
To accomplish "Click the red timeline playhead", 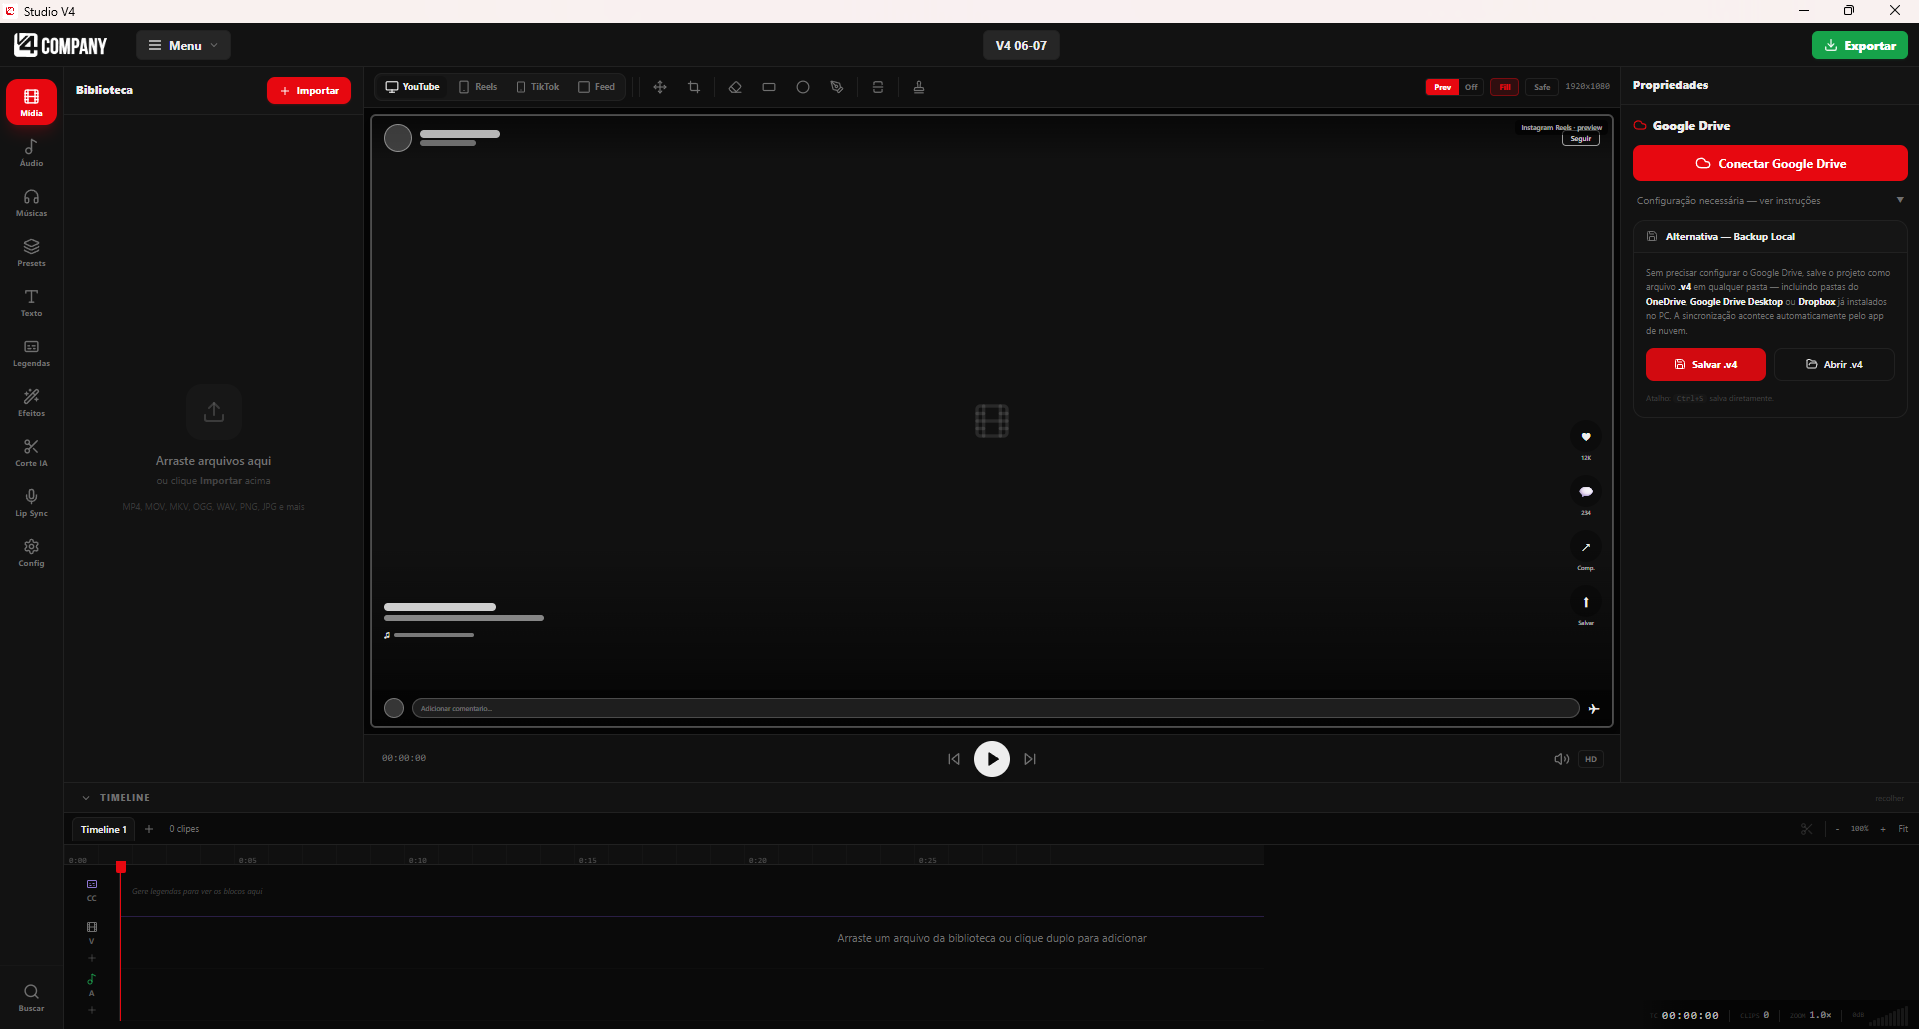I will [x=121, y=867].
